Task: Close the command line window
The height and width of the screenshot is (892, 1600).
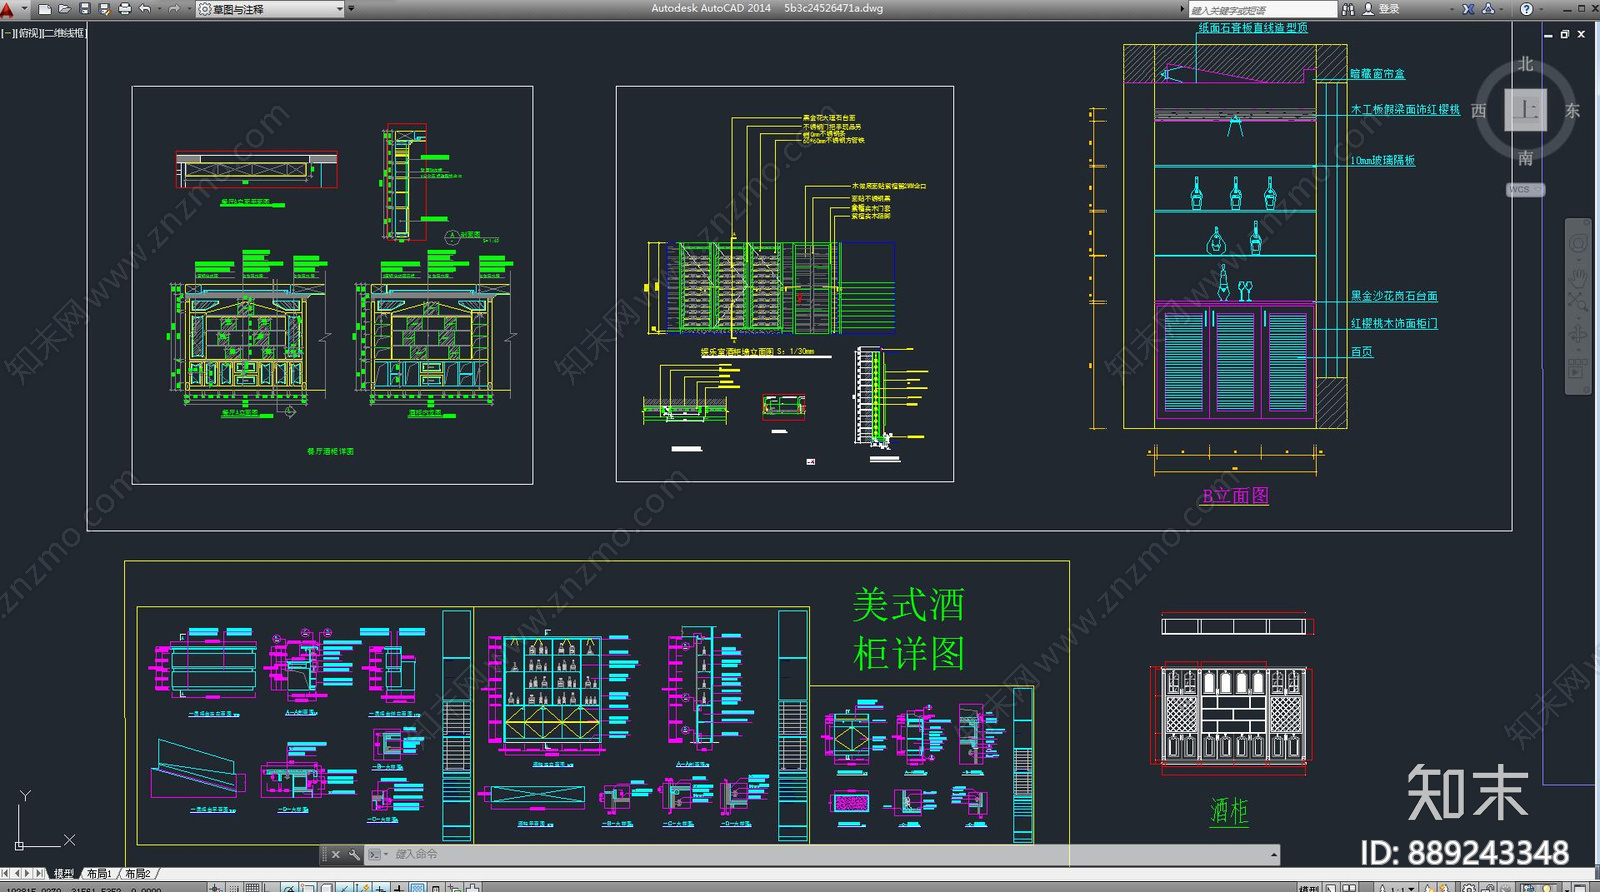Action: (336, 855)
